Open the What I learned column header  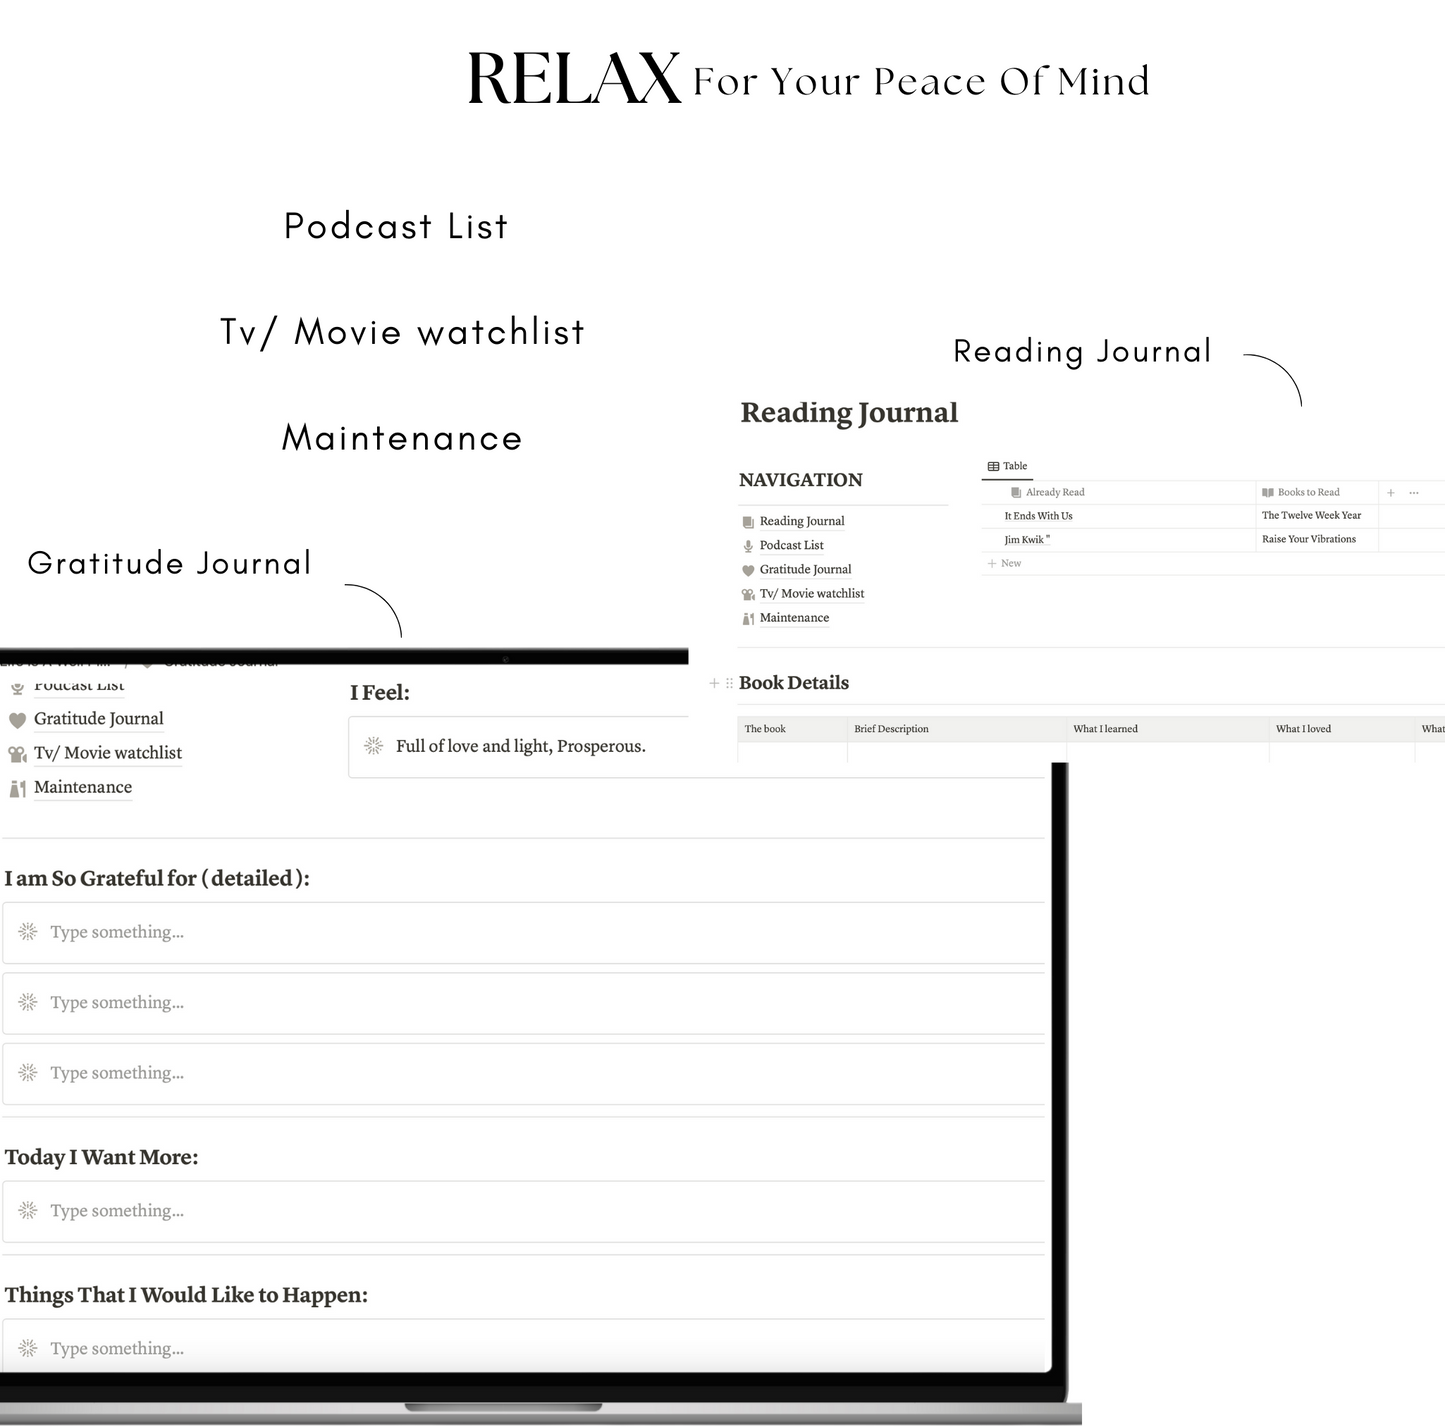(1105, 729)
